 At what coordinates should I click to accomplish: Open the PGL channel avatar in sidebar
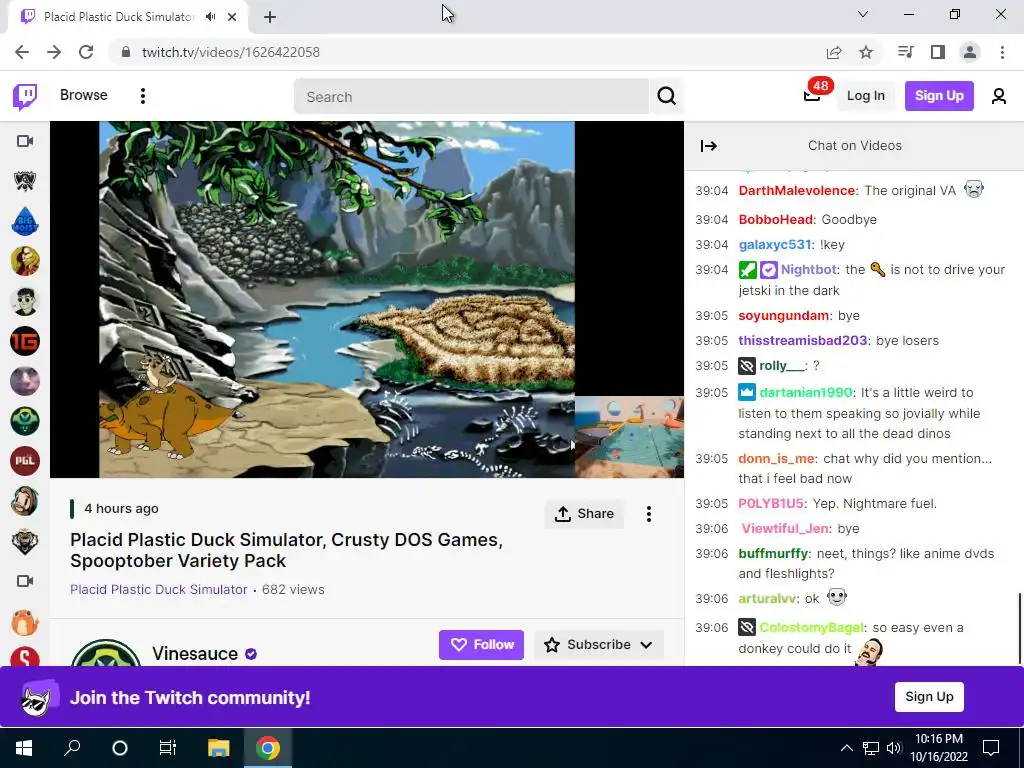click(25, 461)
